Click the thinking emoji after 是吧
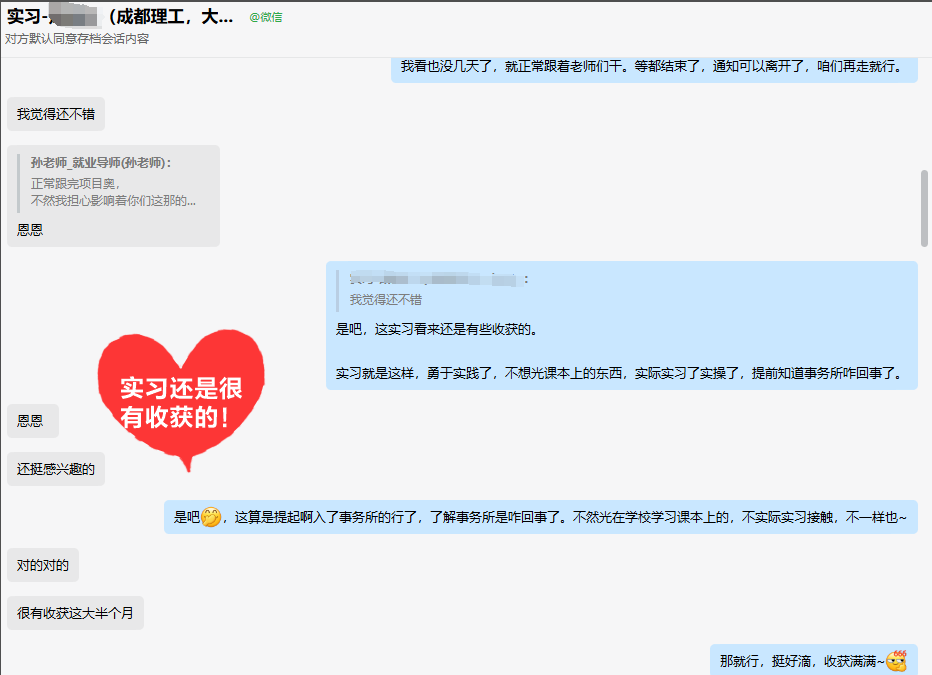This screenshot has height=675, width=932. pyautogui.click(x=211, y=517)
